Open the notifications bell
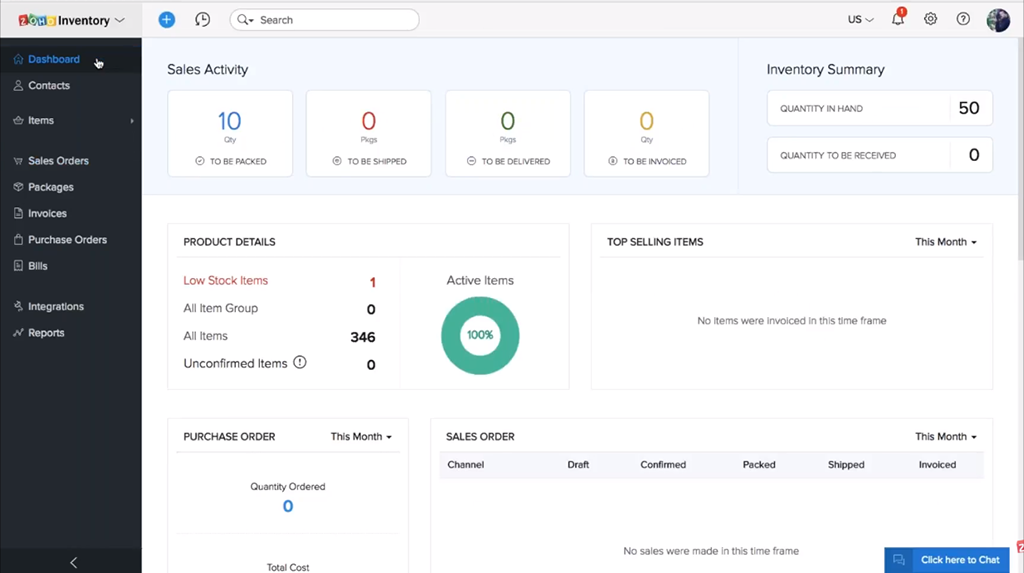Viewport: 1024px width, 573px height. coord(898,18)
